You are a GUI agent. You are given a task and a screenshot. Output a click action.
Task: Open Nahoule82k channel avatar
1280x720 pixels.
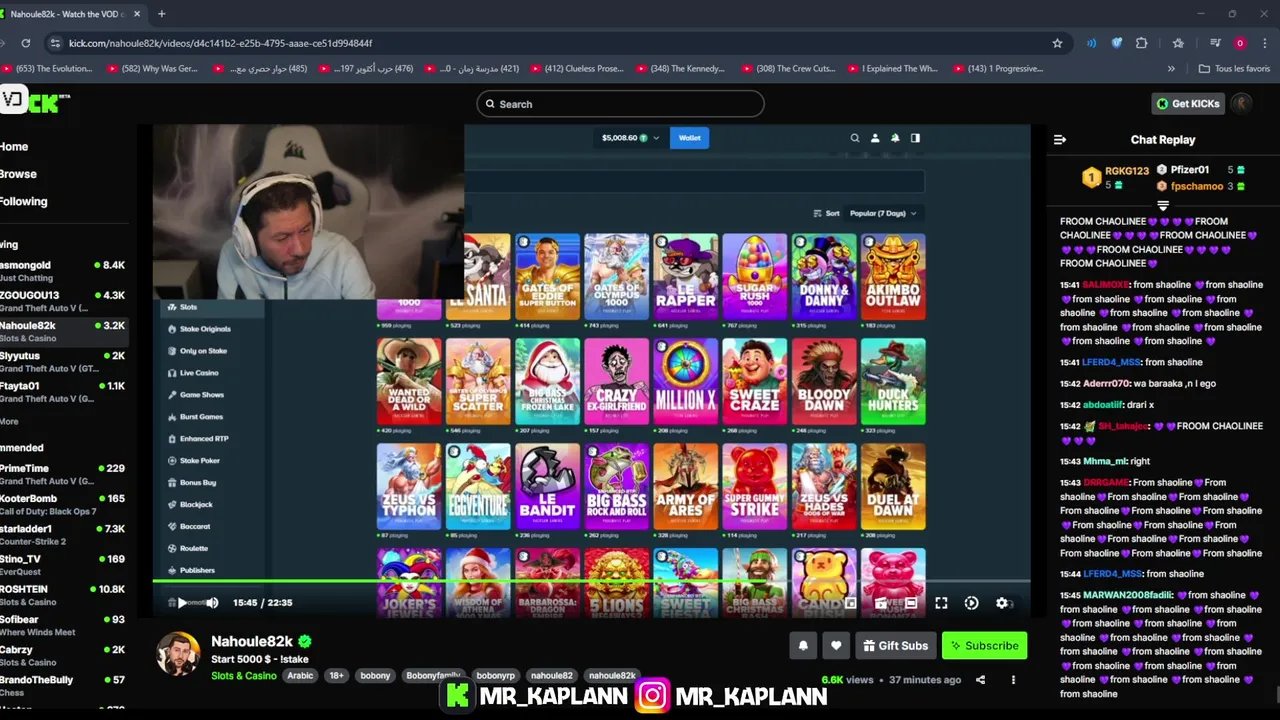point(178,654)
